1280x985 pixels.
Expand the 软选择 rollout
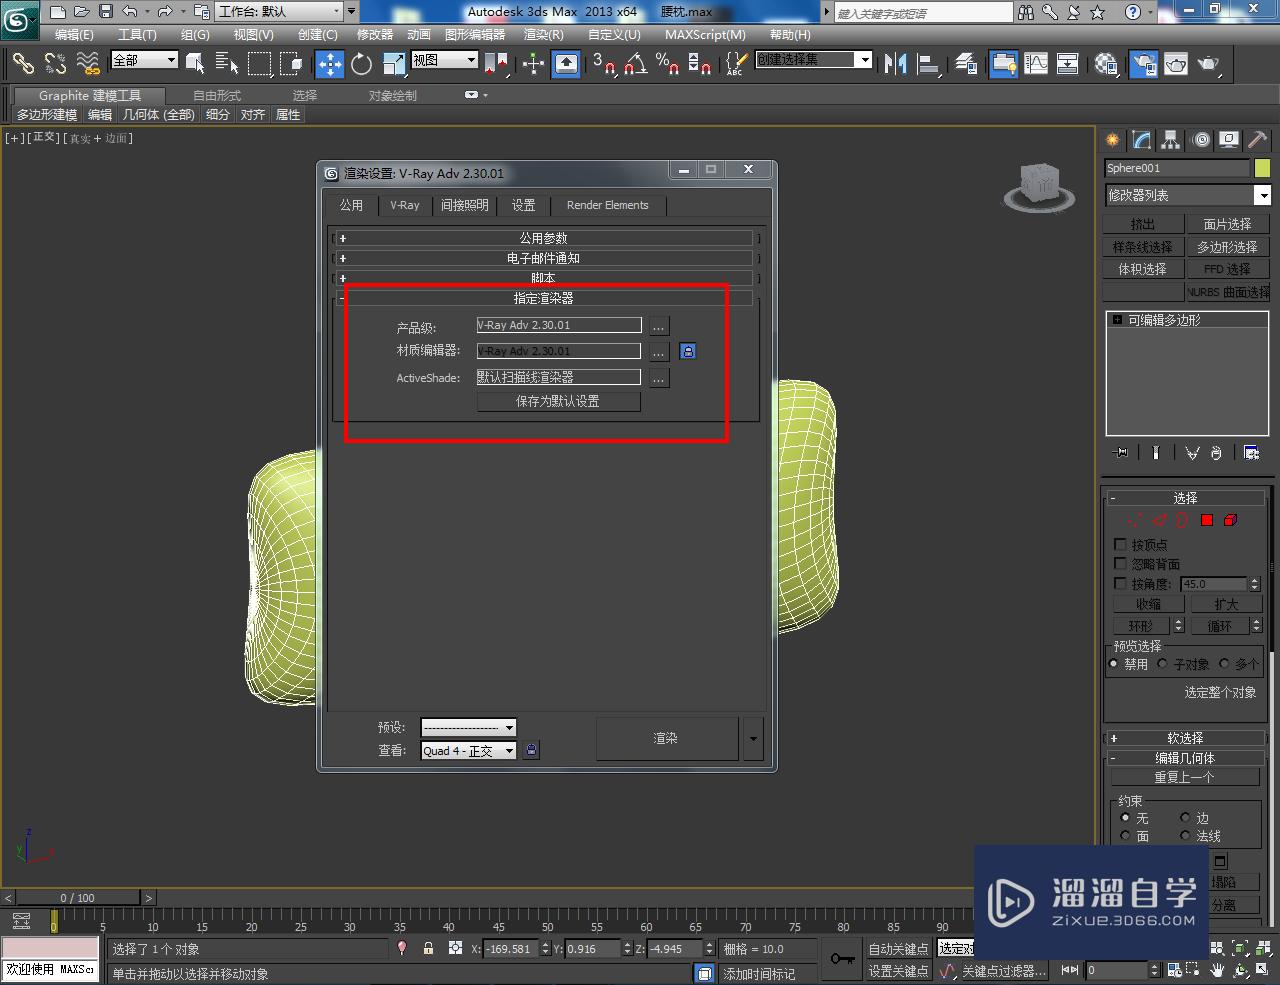1185,738
